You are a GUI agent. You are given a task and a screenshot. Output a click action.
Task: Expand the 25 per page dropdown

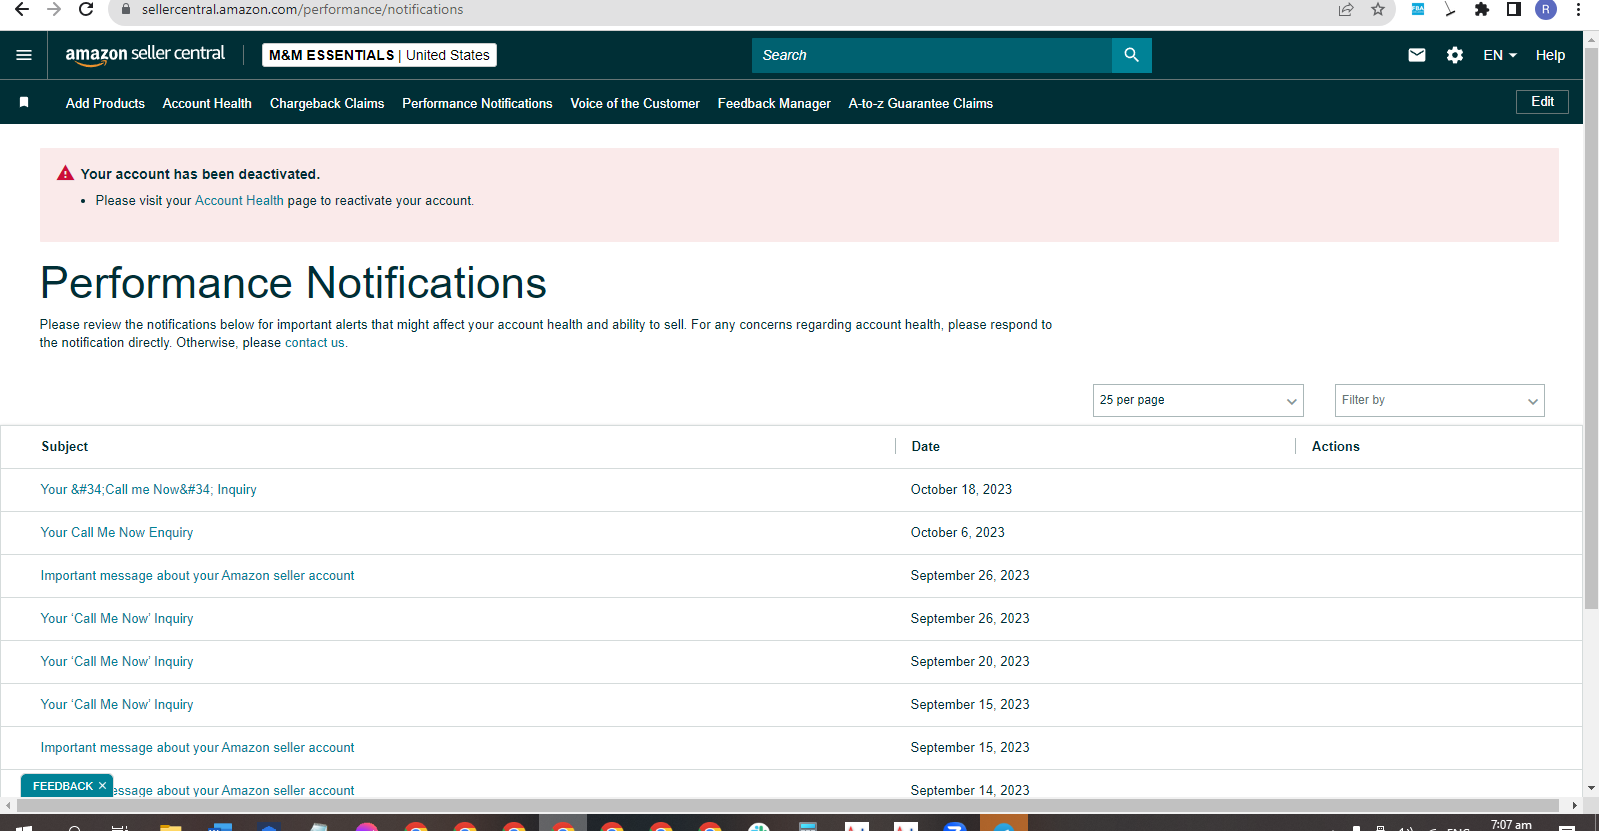point(1198,400)
